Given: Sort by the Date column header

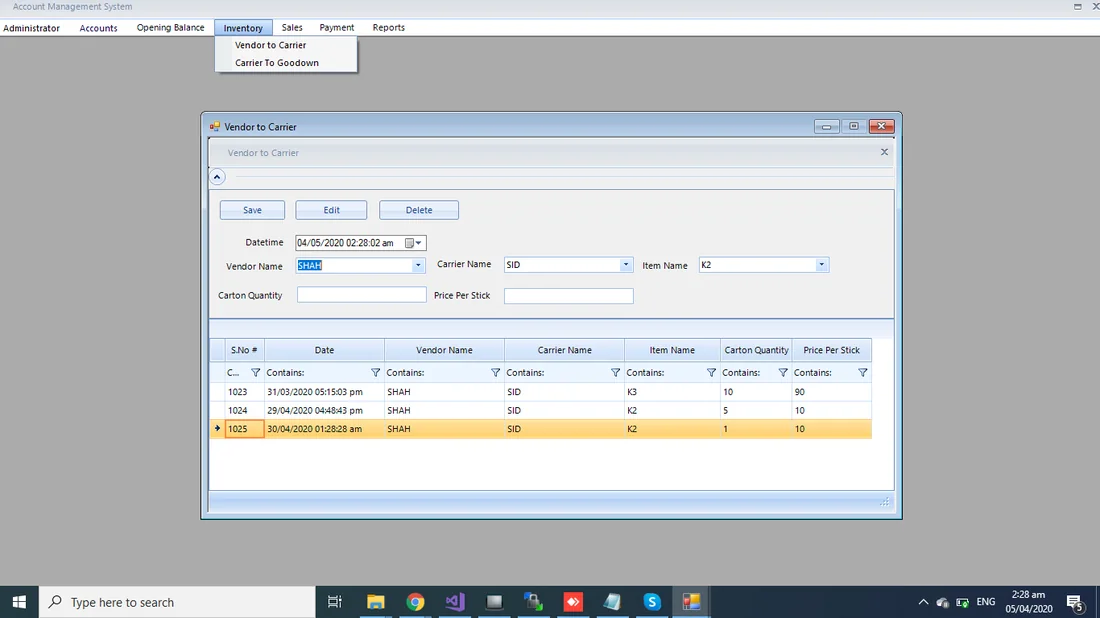Looking at the screenshot, I should coord(324,350).
